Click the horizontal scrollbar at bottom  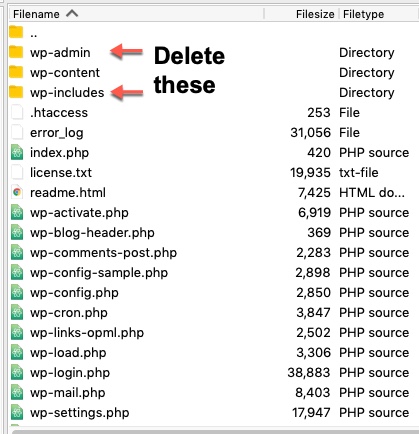215,431
